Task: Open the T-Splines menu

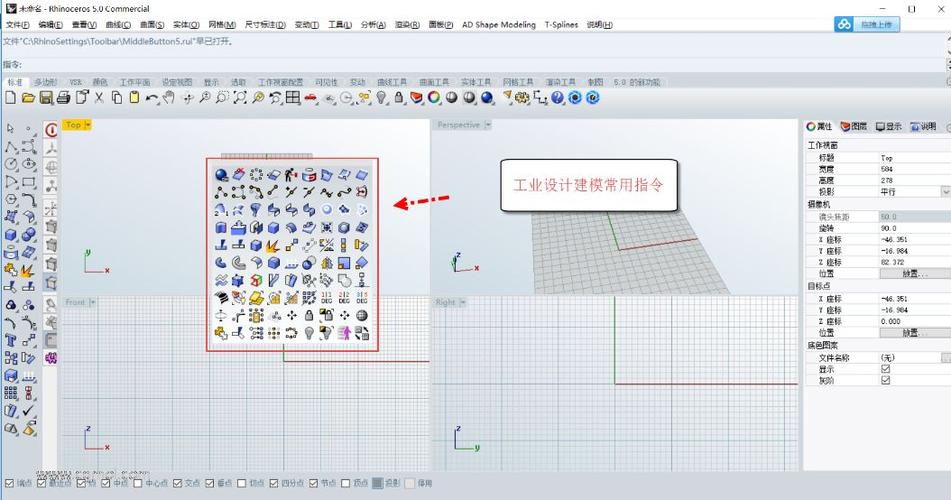Action: point(561,25)
